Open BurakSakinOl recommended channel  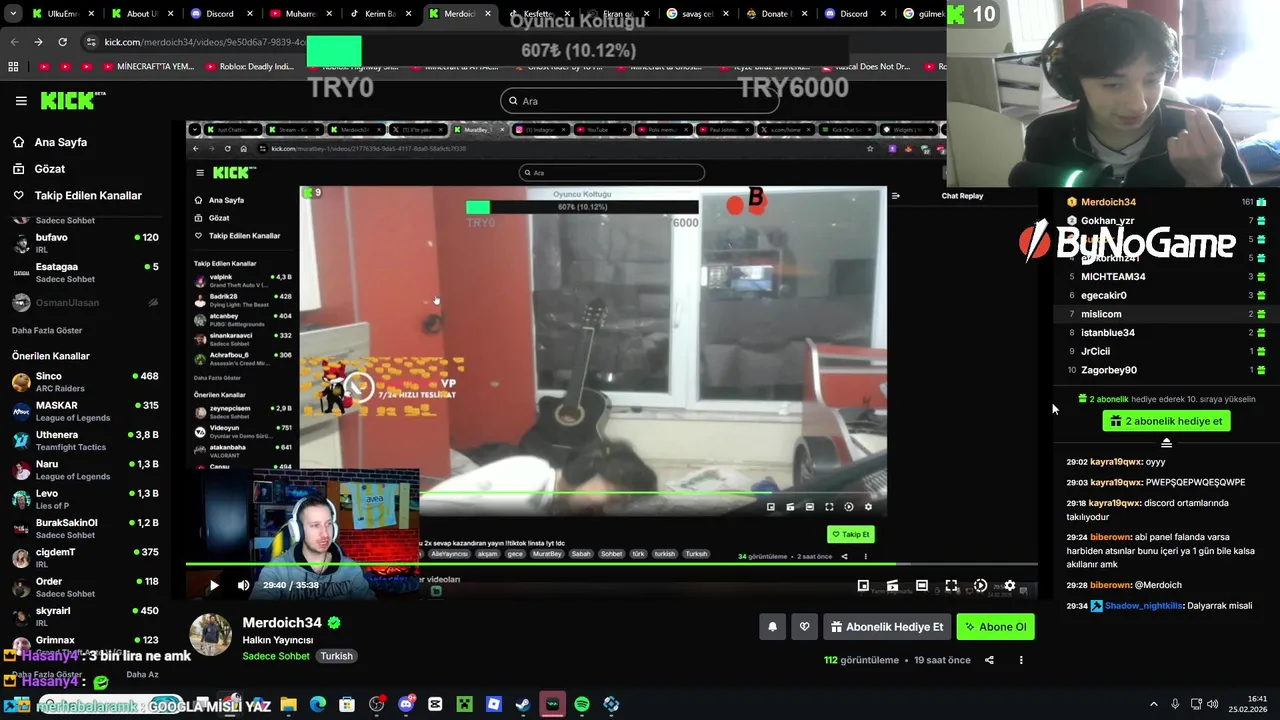[x=85, y=528]
